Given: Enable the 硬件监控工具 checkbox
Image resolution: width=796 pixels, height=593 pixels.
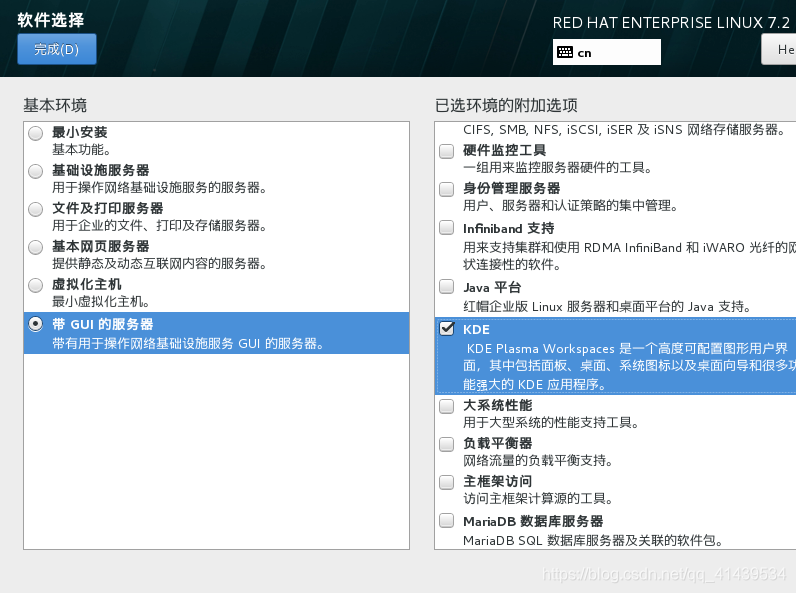Looking at the screenshot, I should (447, 151).
